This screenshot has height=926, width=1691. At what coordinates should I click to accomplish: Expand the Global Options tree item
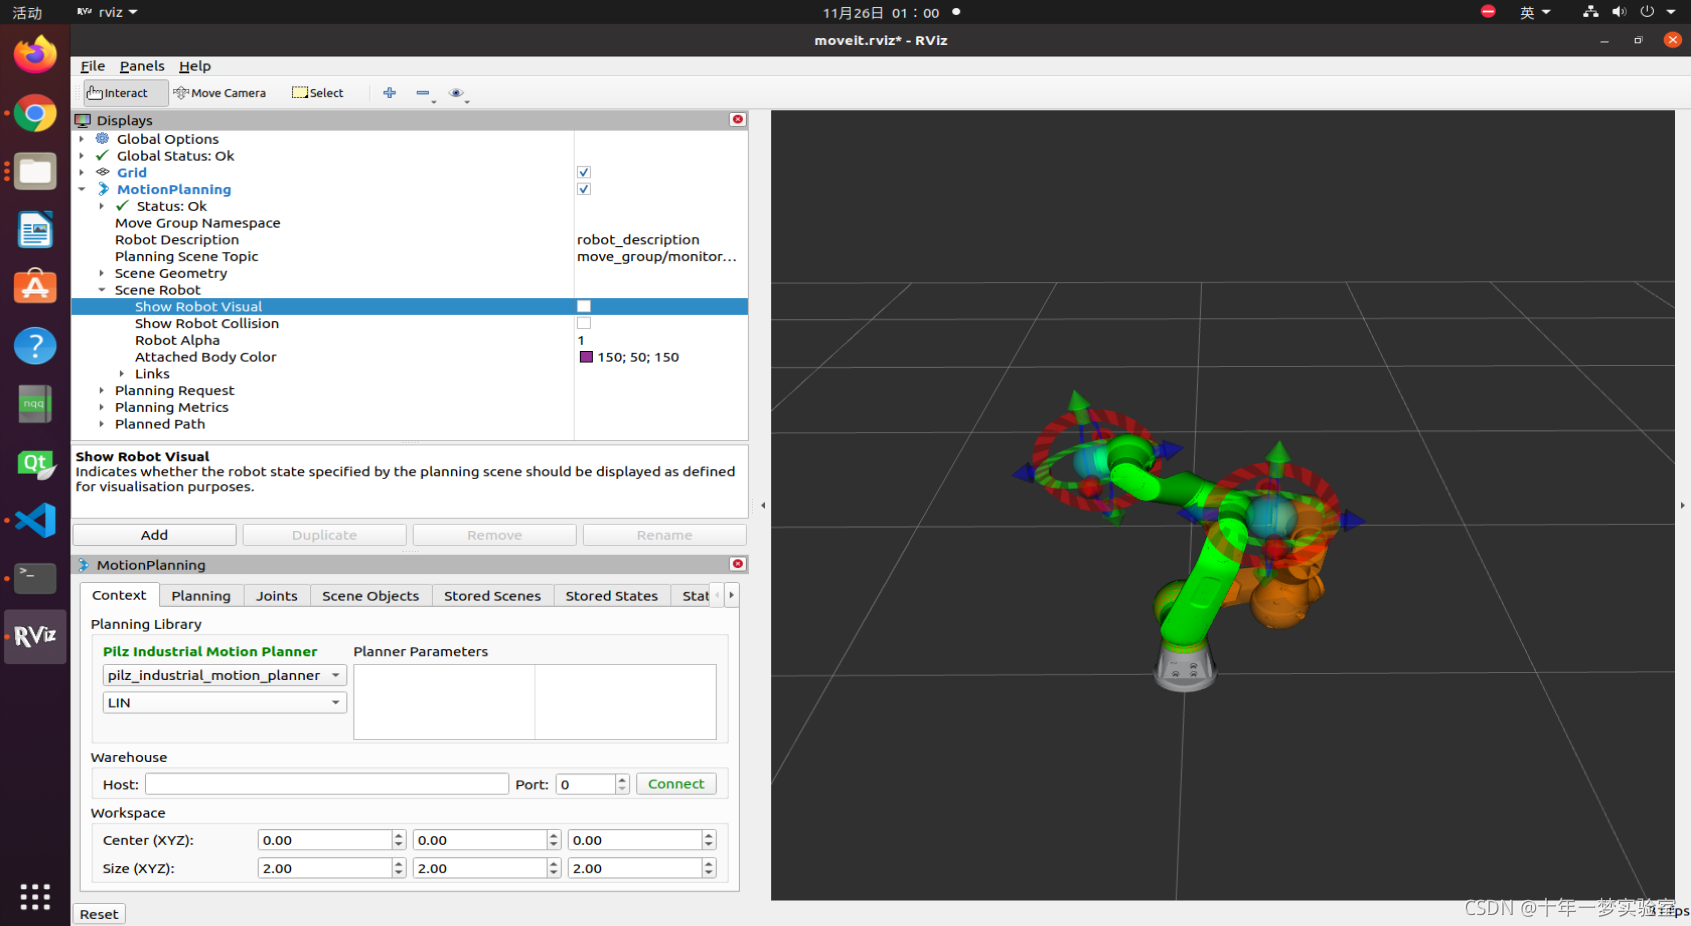click(82, 139)
